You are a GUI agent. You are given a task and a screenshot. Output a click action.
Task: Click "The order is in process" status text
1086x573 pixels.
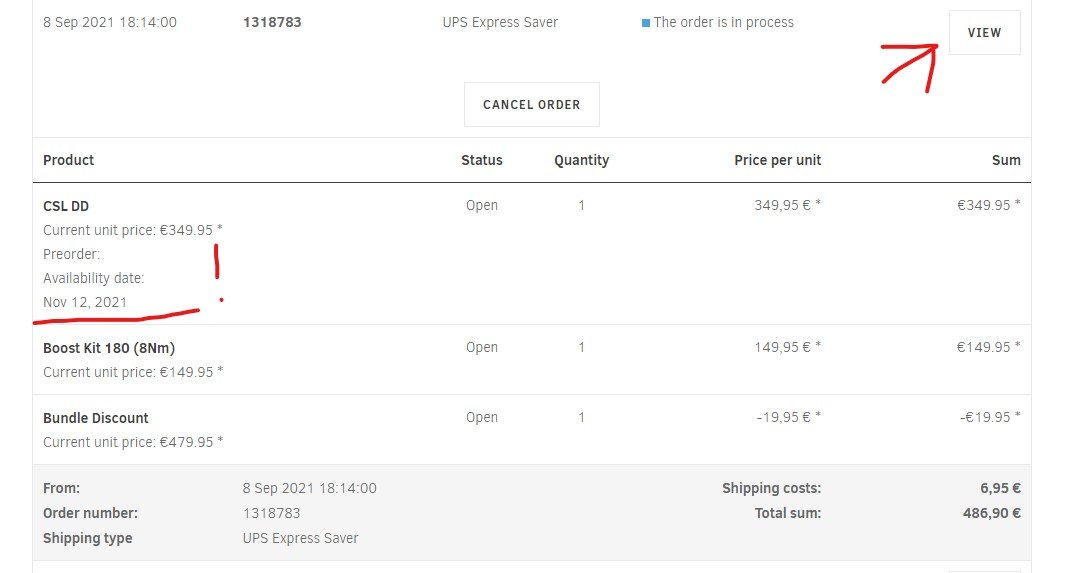[x=724, y=22]
